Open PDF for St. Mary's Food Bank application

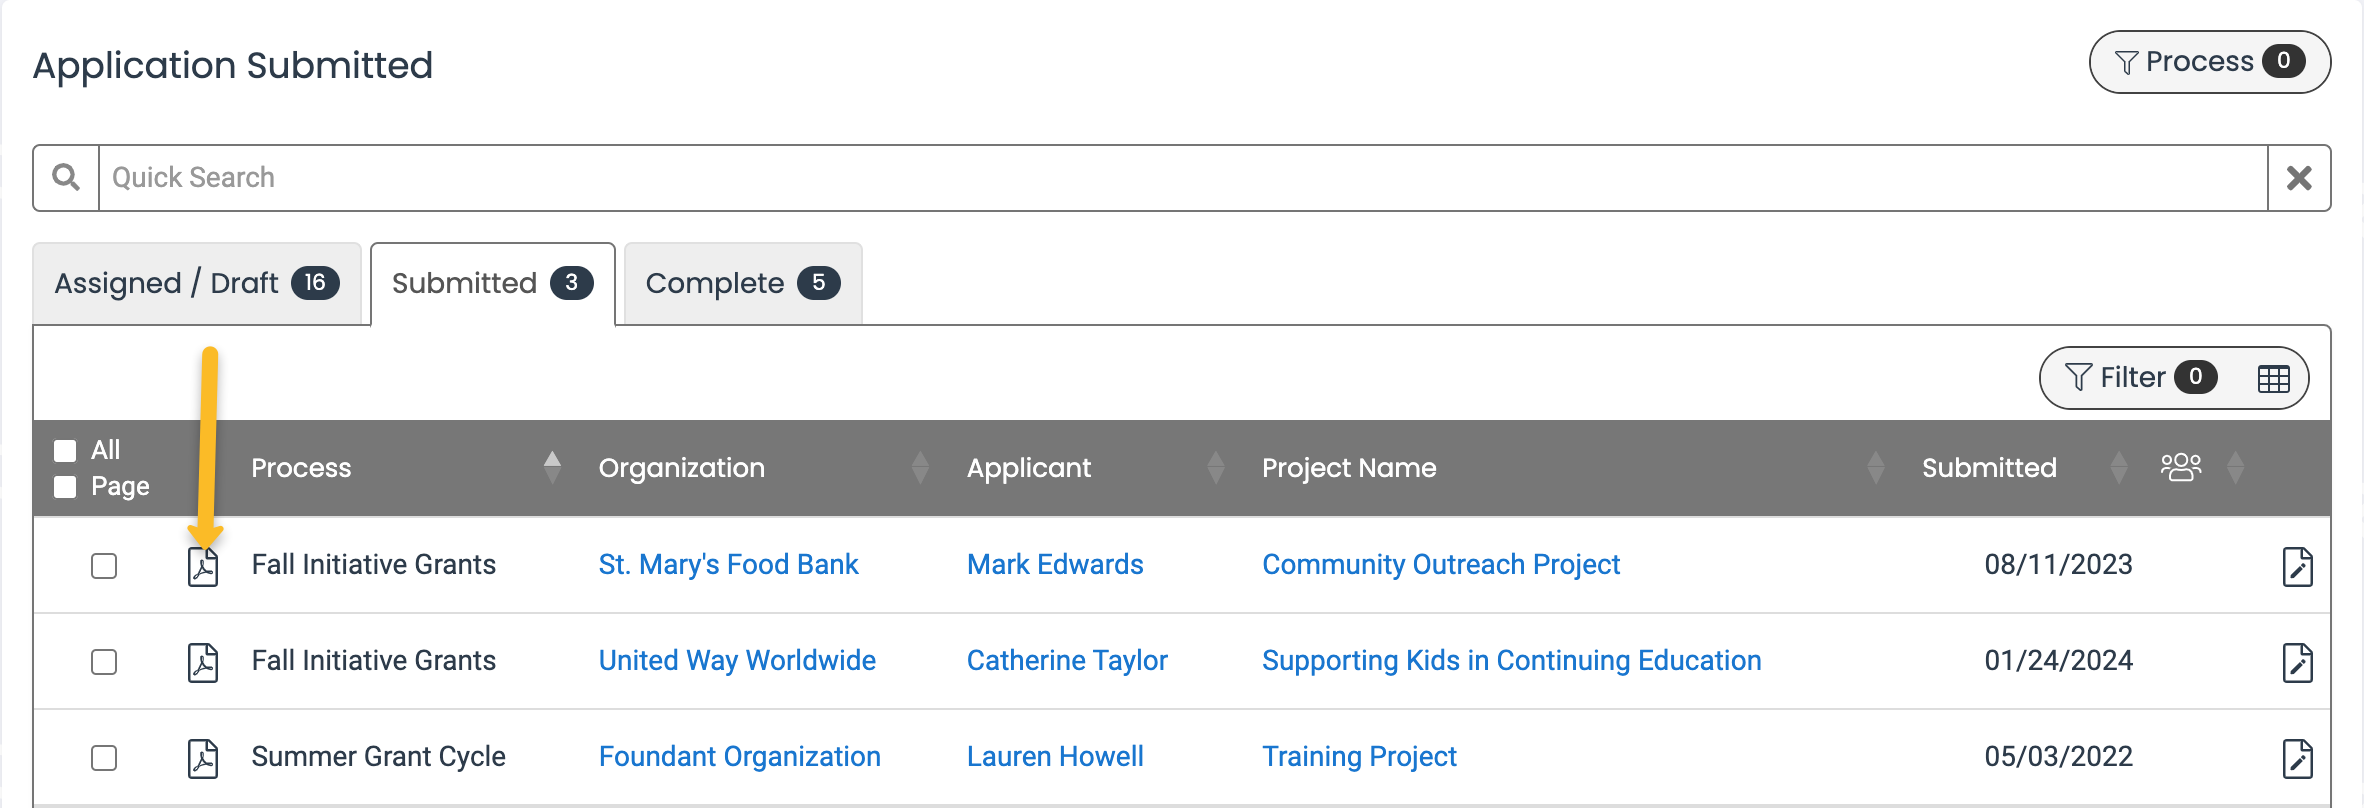(x=203, y=567)
